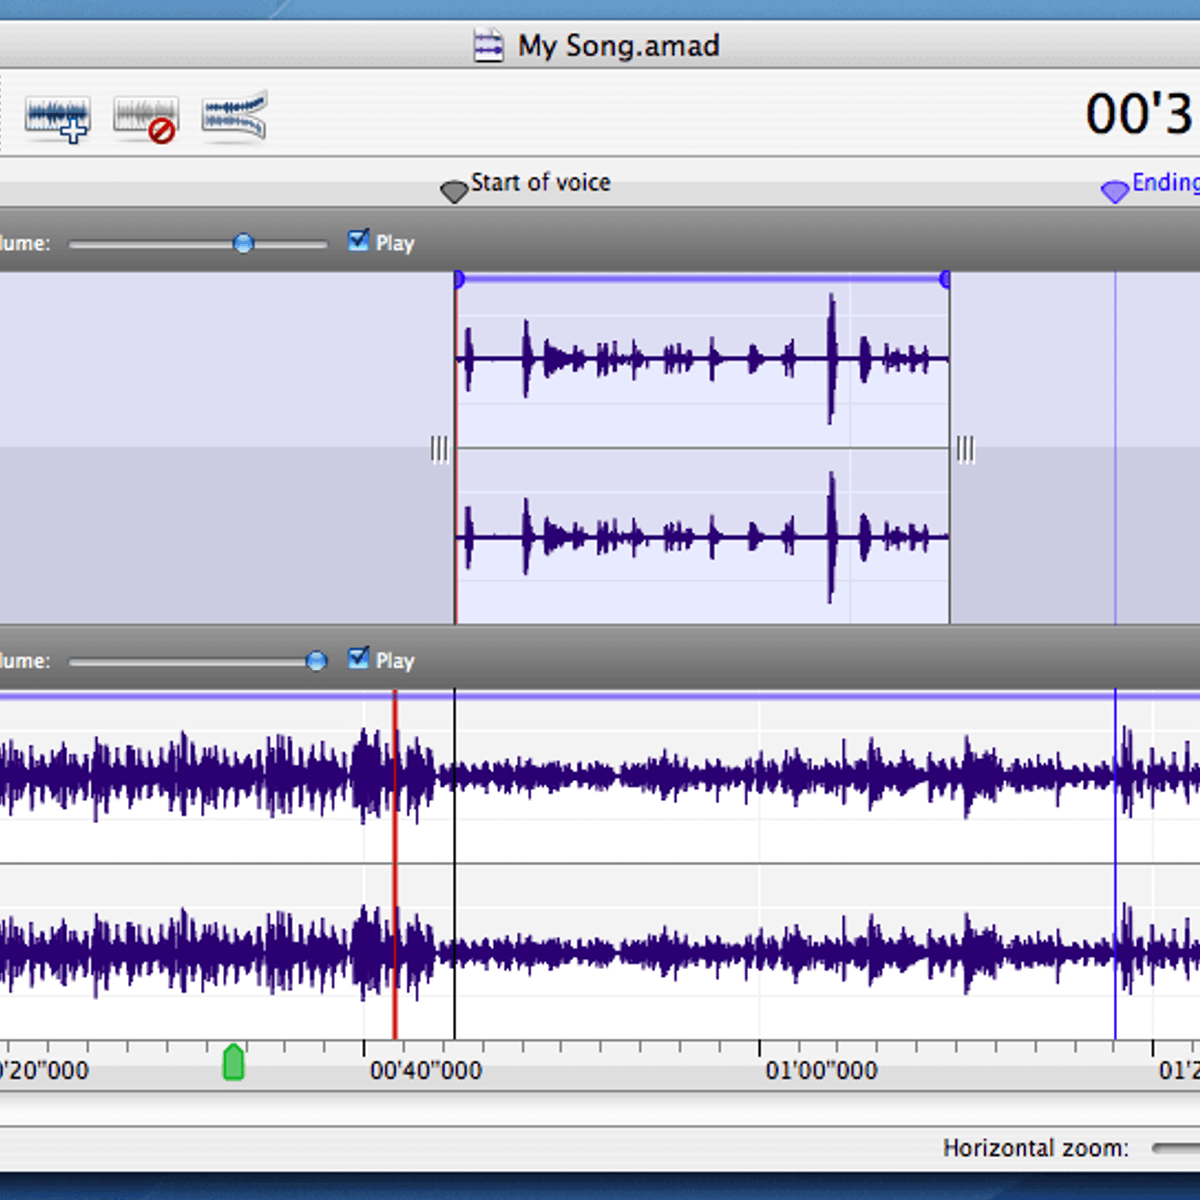Click the blue handle at clip's top-right corner
The width and height of the screenshot is (1200, 1200).
click(x=945, y=279)
